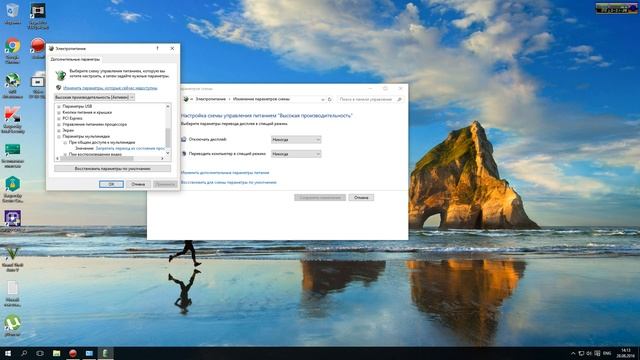Click the horizontal scrollbar in settings tree
This screenshot has height=360, width=640.
click(97, 158)
